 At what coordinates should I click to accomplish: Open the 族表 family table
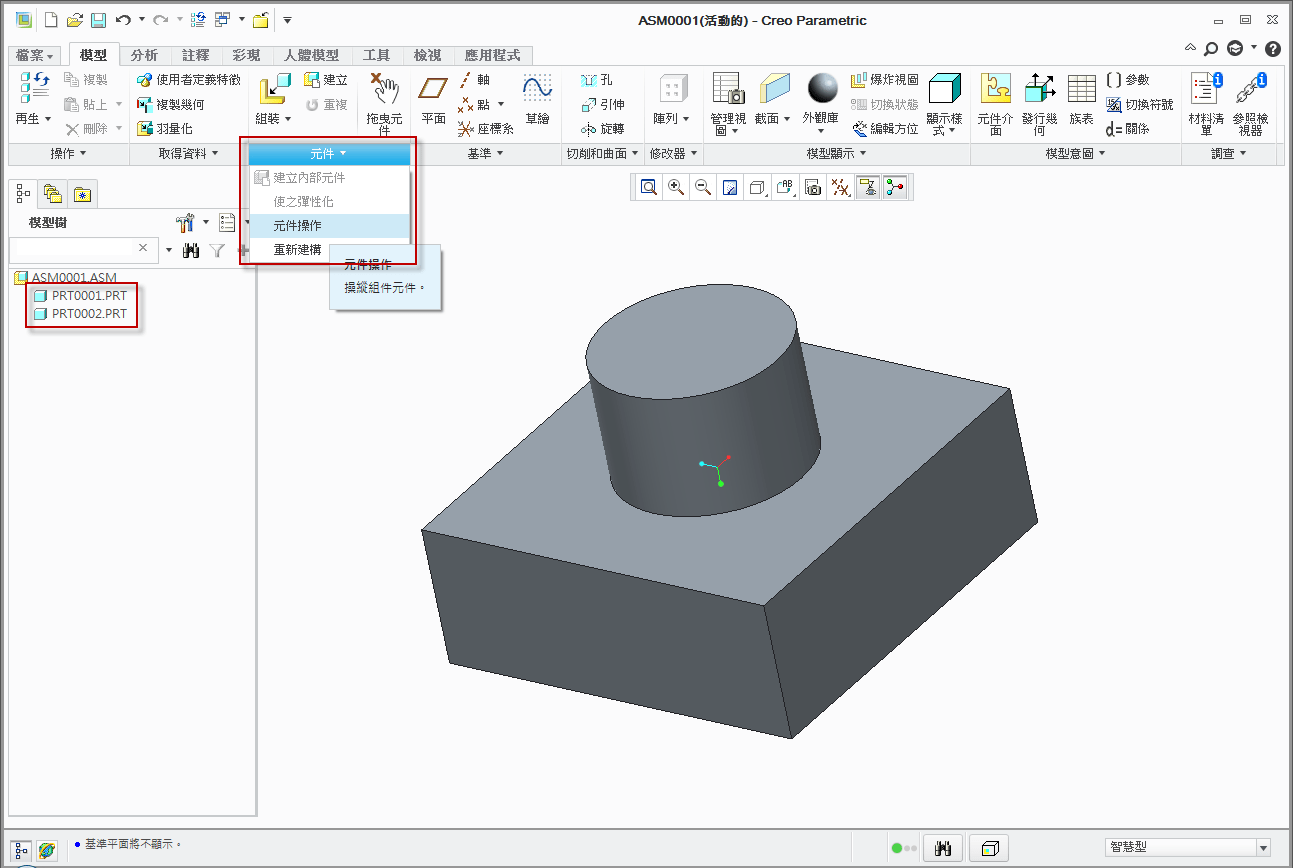1081,98
